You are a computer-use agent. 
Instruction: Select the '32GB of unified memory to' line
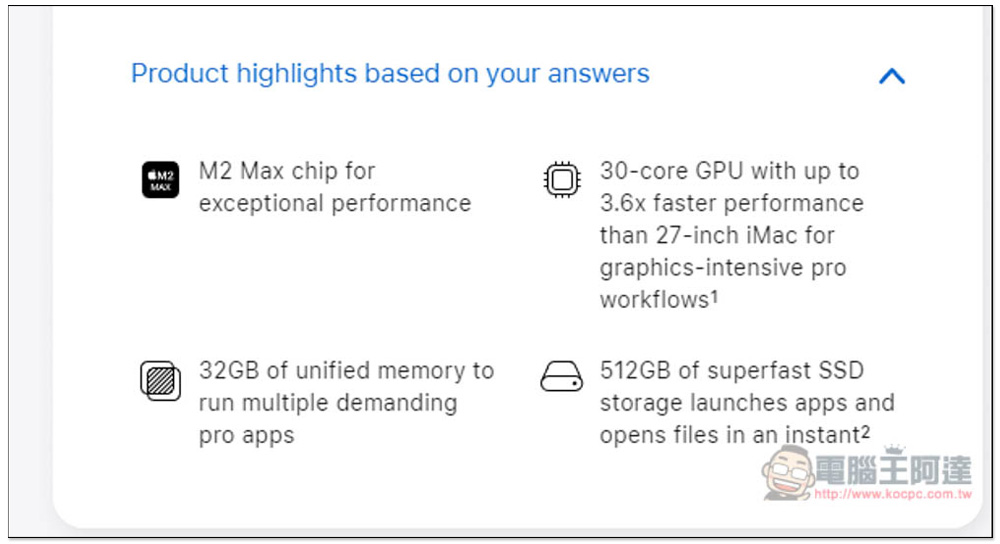[346, 371]
